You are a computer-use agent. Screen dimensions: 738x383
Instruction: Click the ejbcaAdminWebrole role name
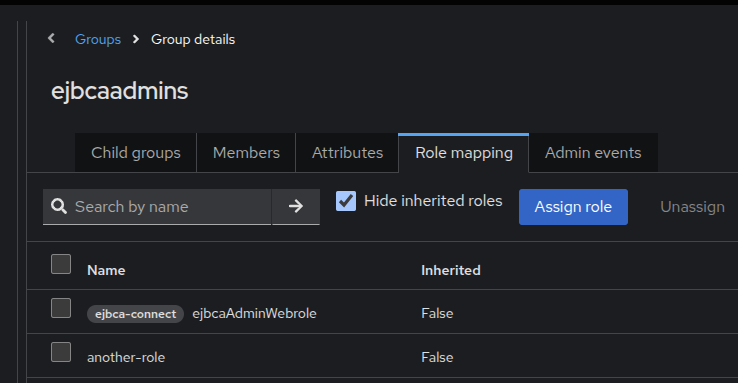coord(254,313)
